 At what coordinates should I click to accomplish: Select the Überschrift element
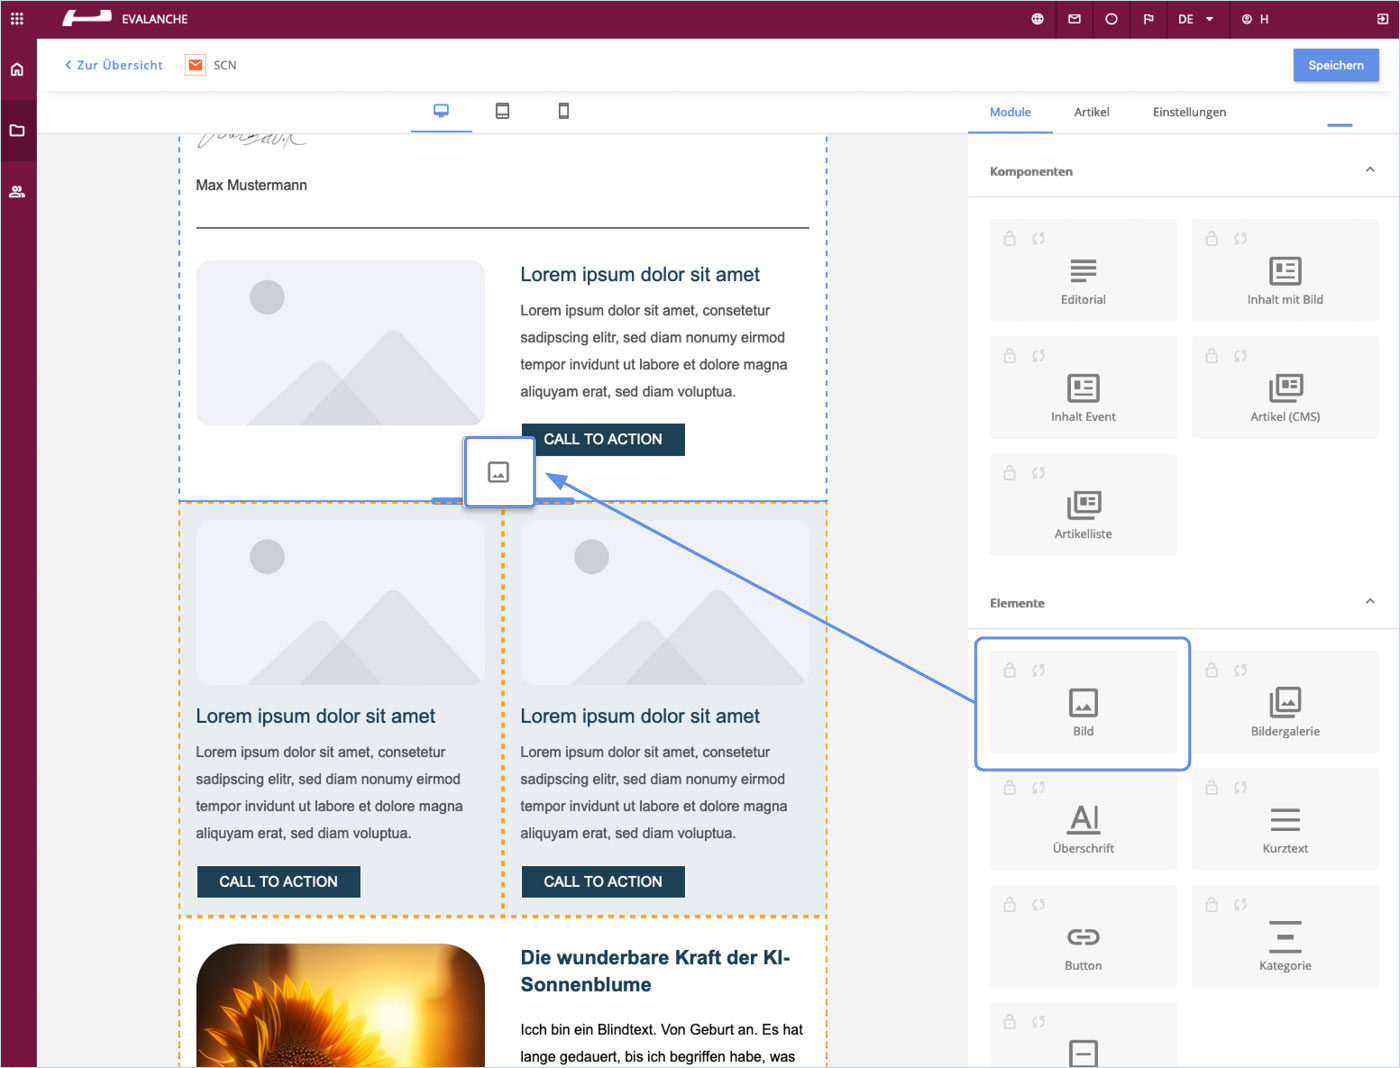[1083, 828]
